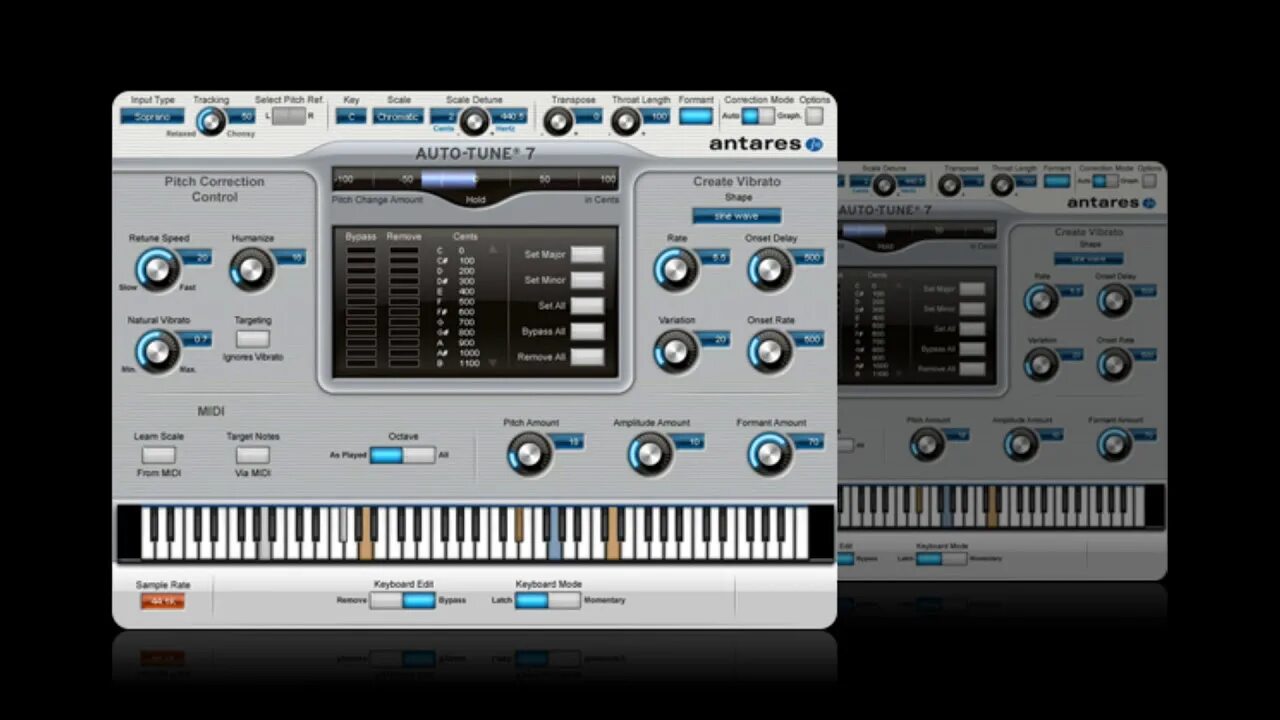Viewport: 1280px width, 720px height.
Task: Click the Target Notes Via MIDI button
Action: (253, 455)
